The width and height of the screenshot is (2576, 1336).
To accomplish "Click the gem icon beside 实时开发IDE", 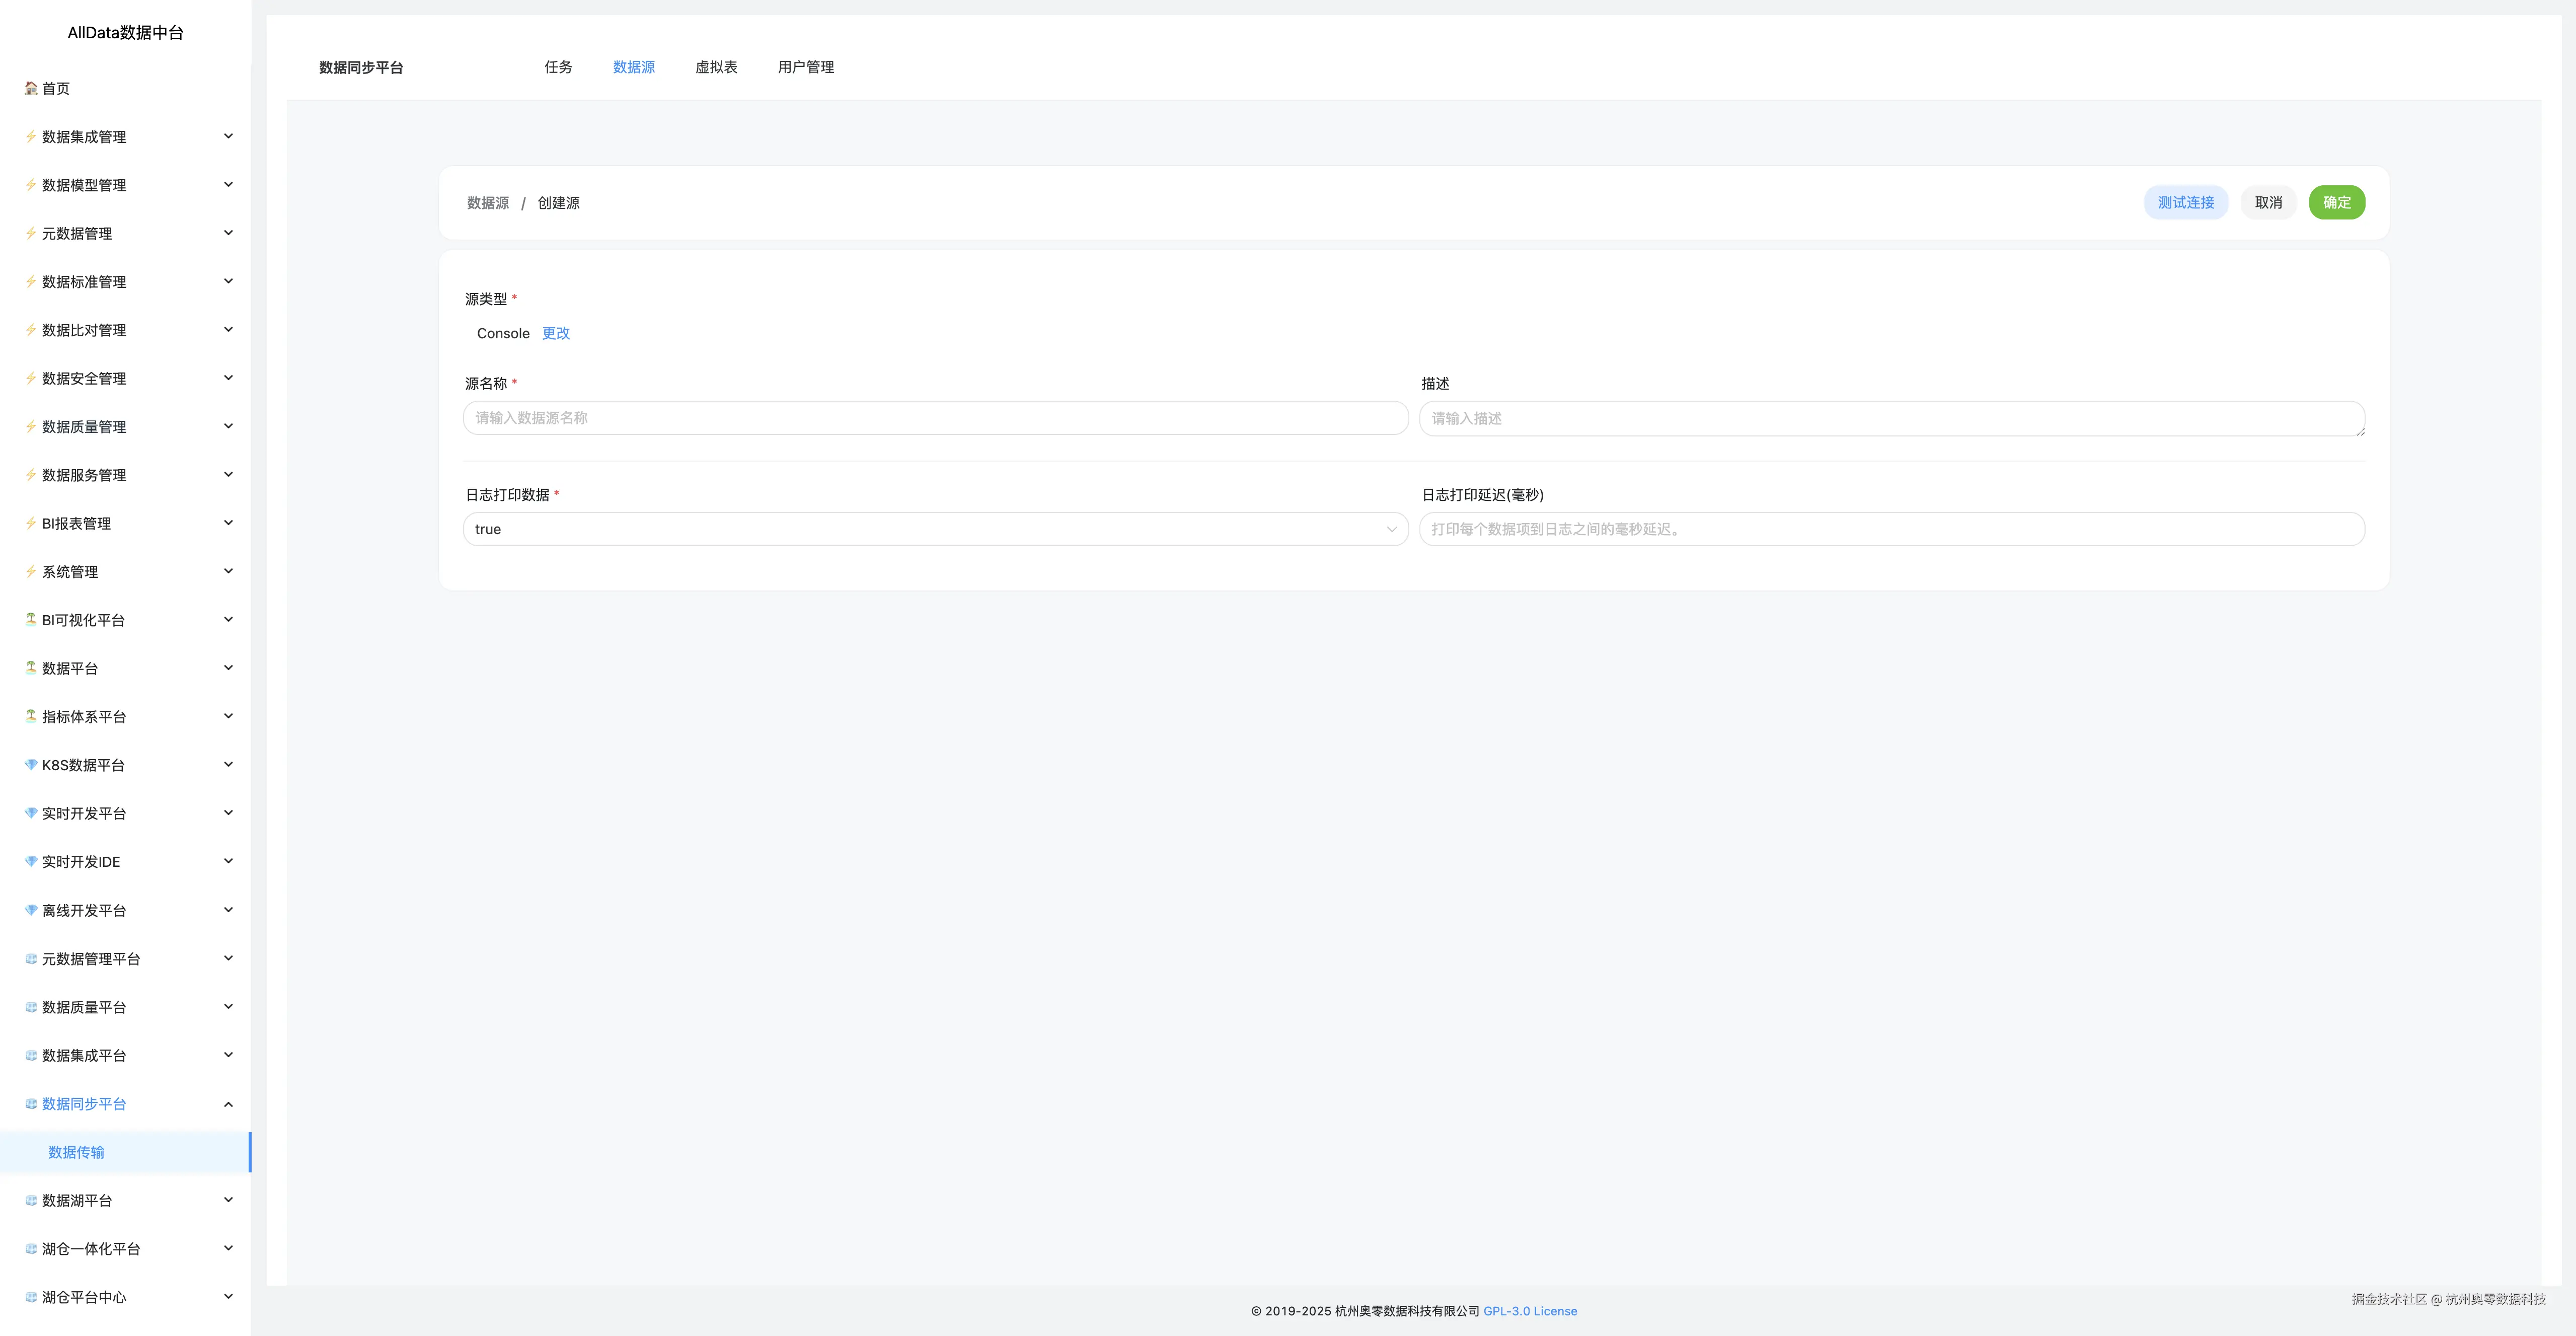I will (31, 861).
